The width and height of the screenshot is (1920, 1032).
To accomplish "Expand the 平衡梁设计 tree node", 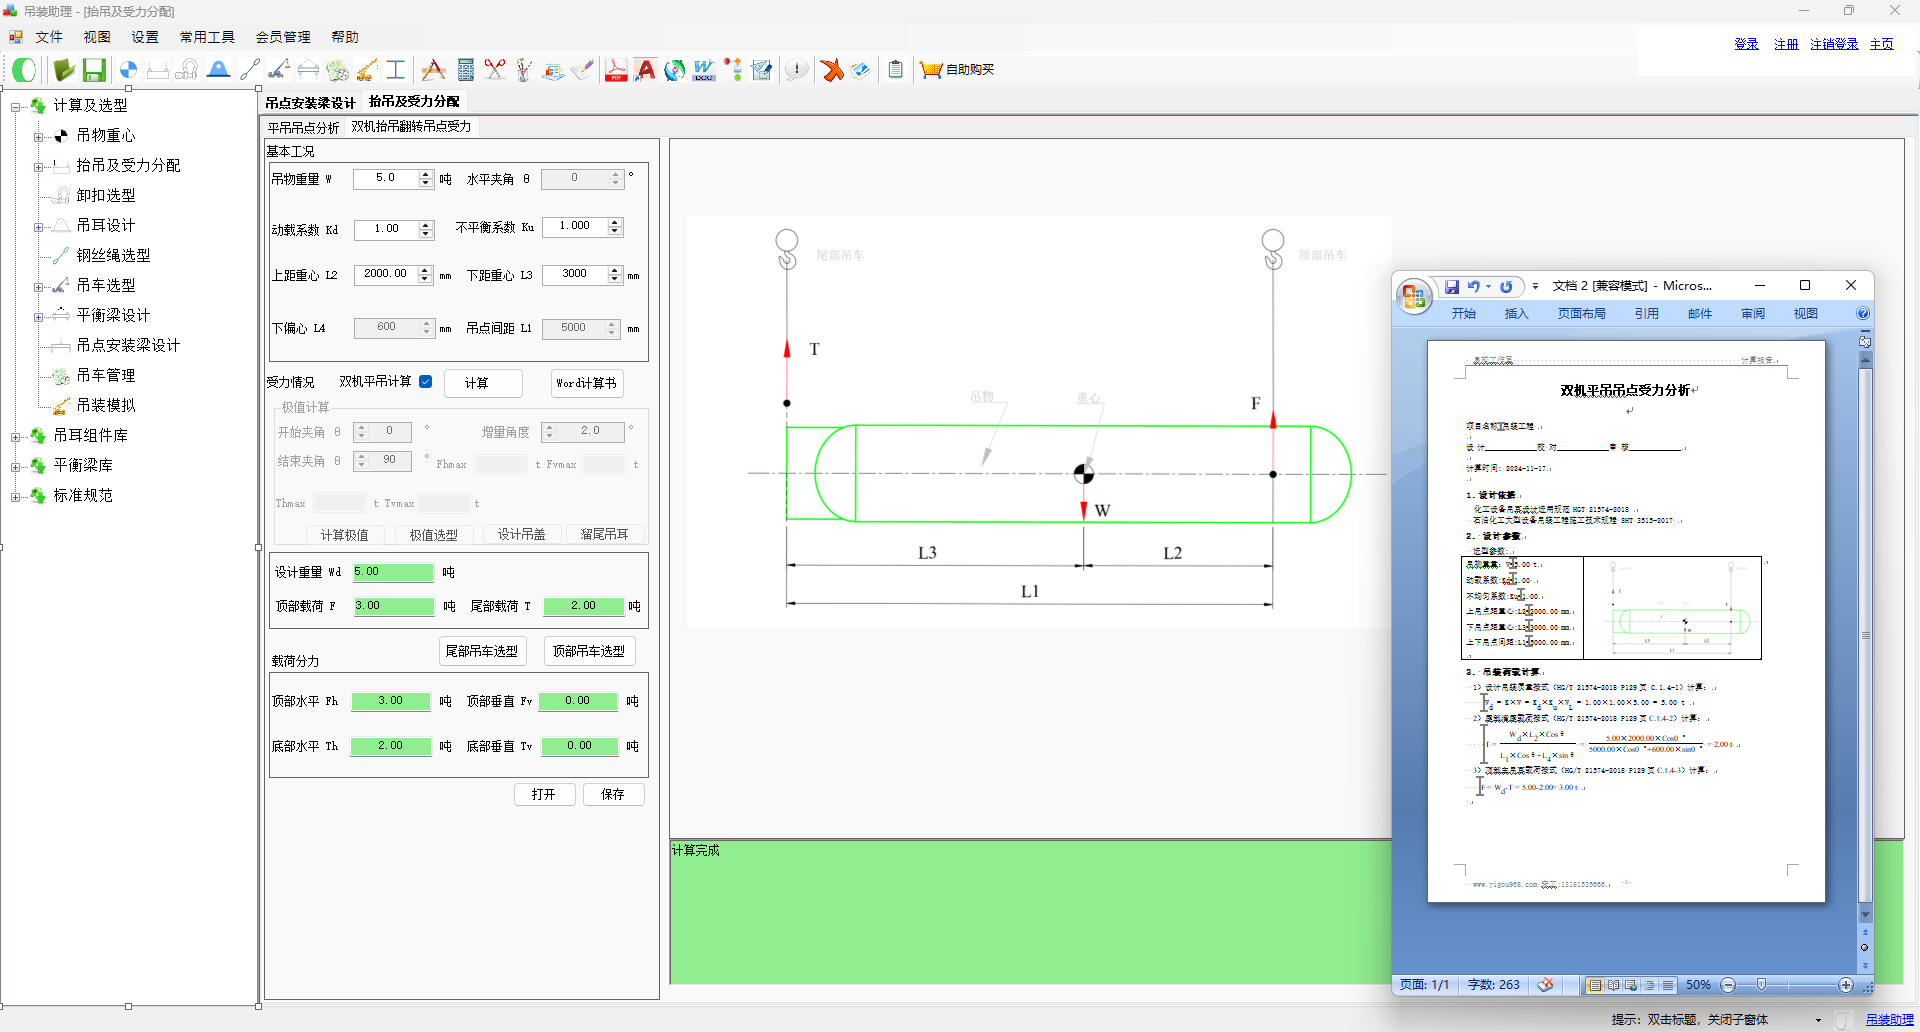I will tap(38, 317).
